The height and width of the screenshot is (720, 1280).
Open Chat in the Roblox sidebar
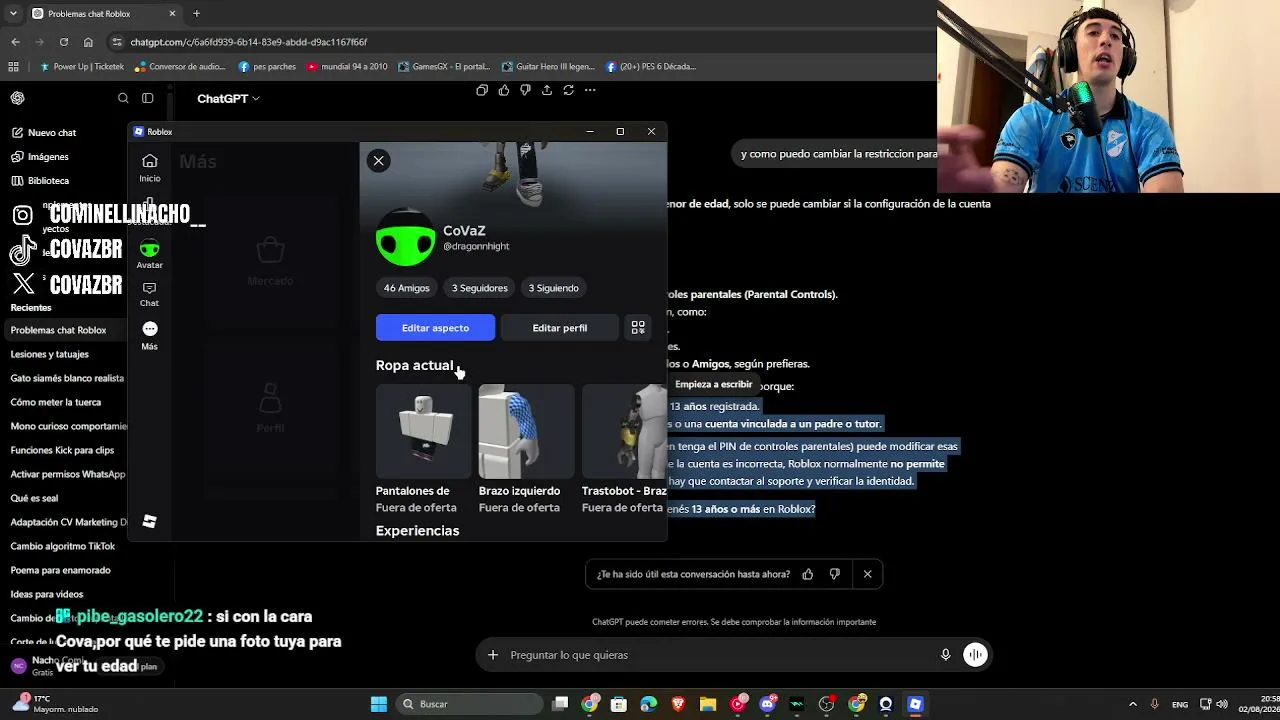coord(149,294)
